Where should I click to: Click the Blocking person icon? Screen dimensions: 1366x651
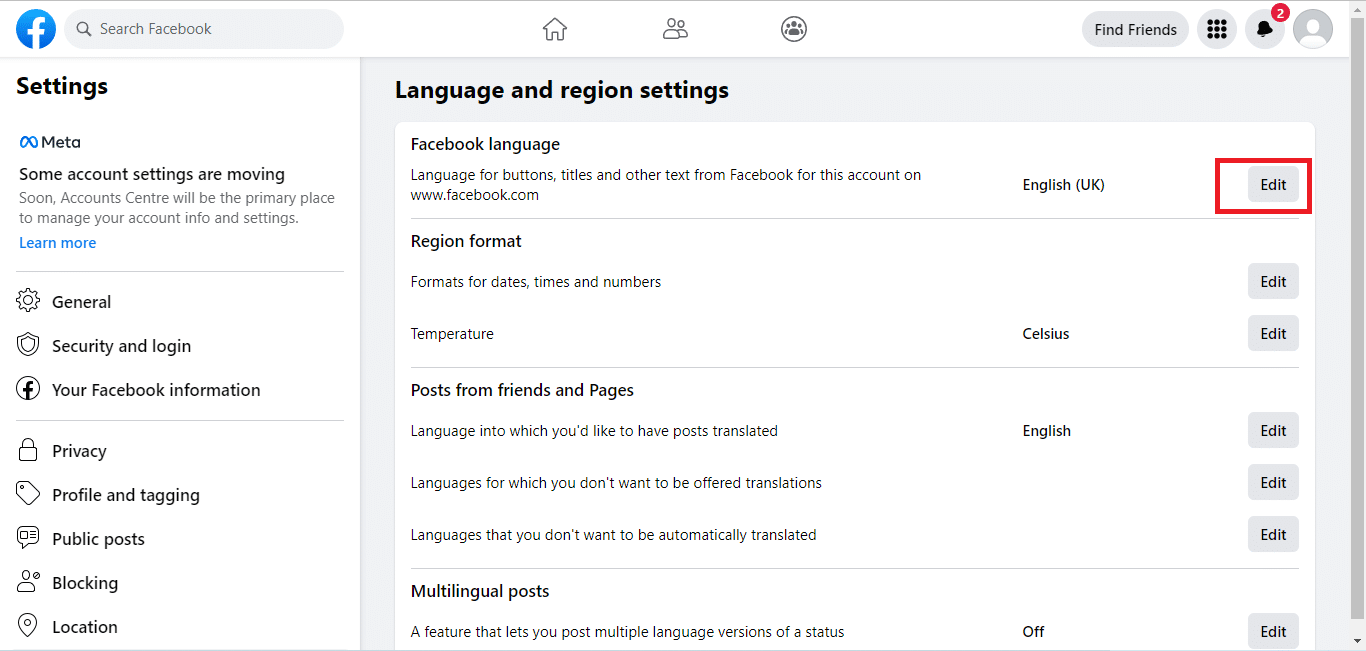point(28,582)
